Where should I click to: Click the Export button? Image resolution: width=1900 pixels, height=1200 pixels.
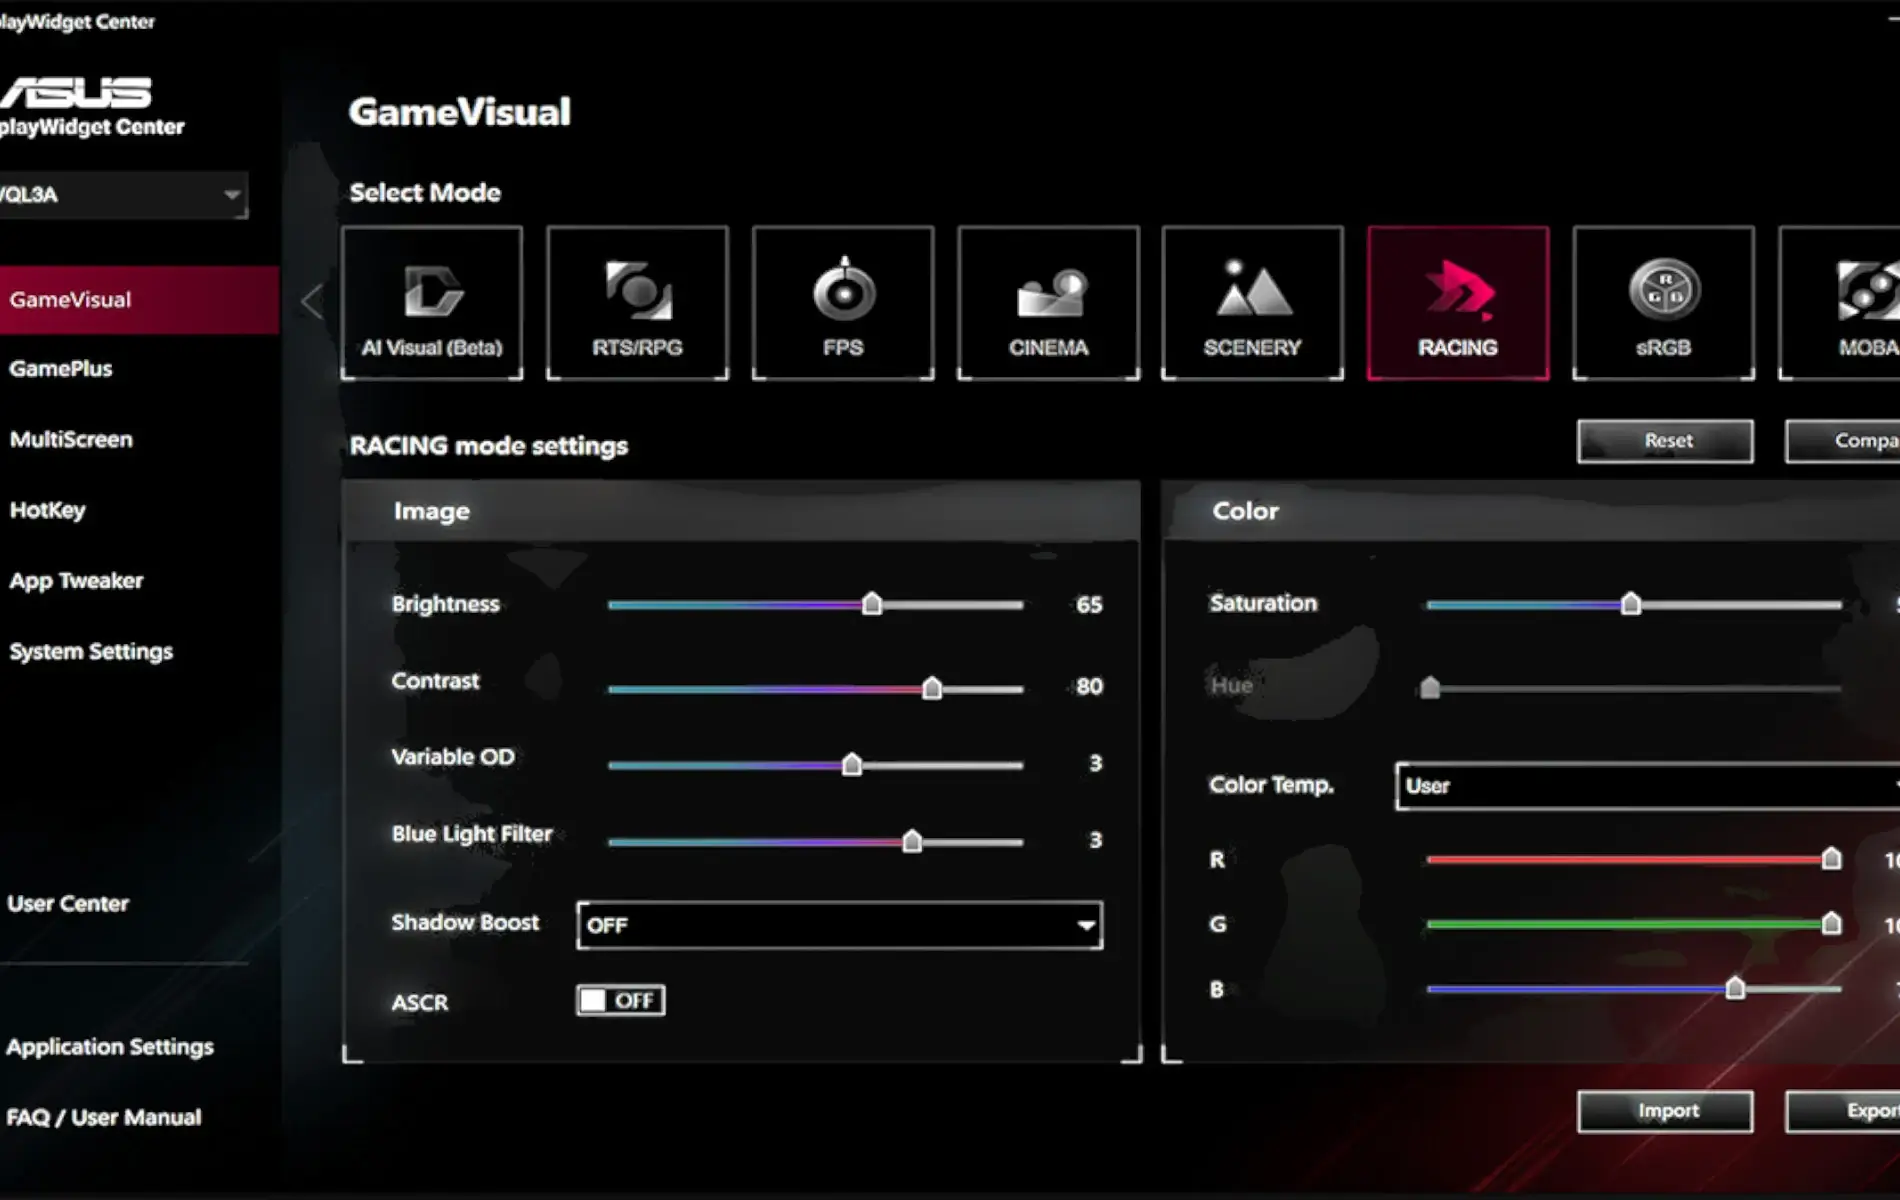[x=1843, y=1111]
